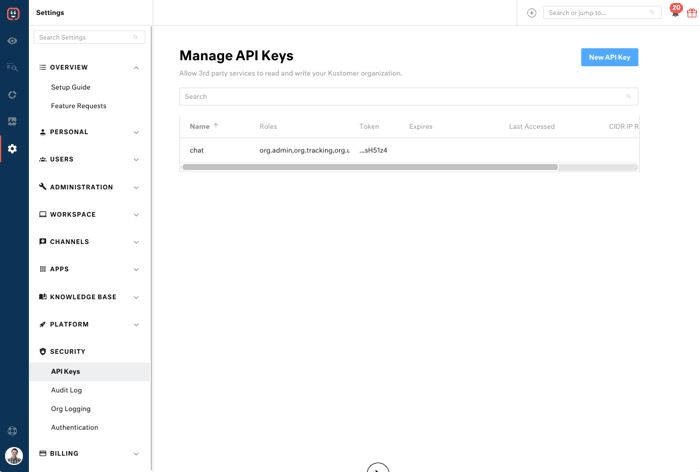Open the reporting chart icon in left rail

tap(12, 121)
